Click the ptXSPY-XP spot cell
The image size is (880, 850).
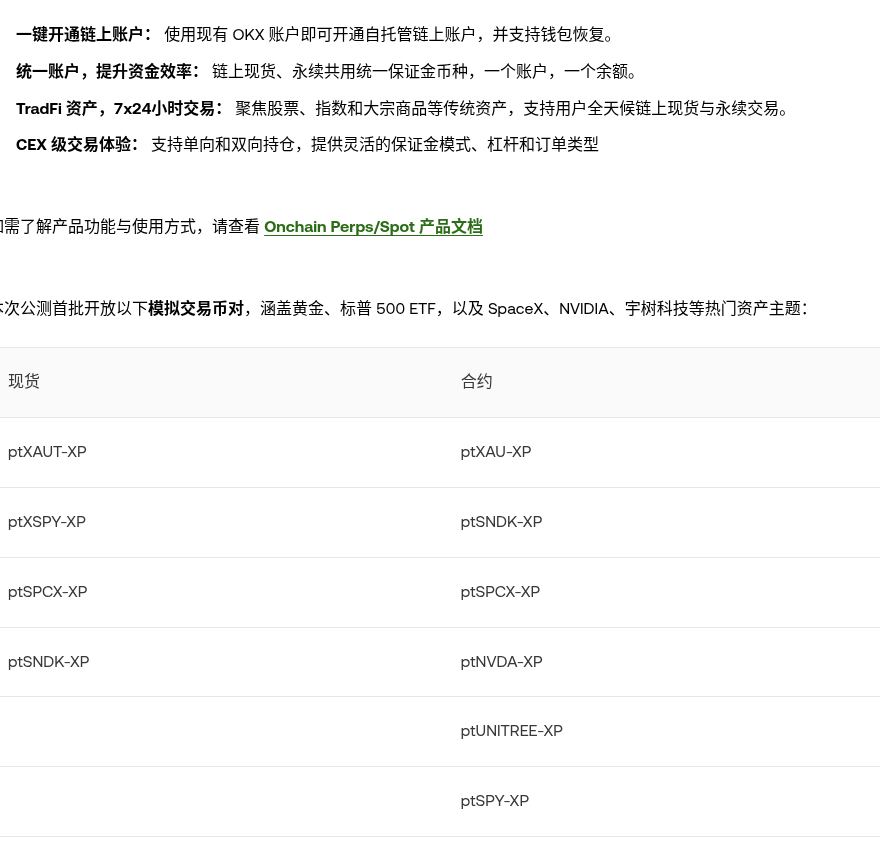click(47, 522)
